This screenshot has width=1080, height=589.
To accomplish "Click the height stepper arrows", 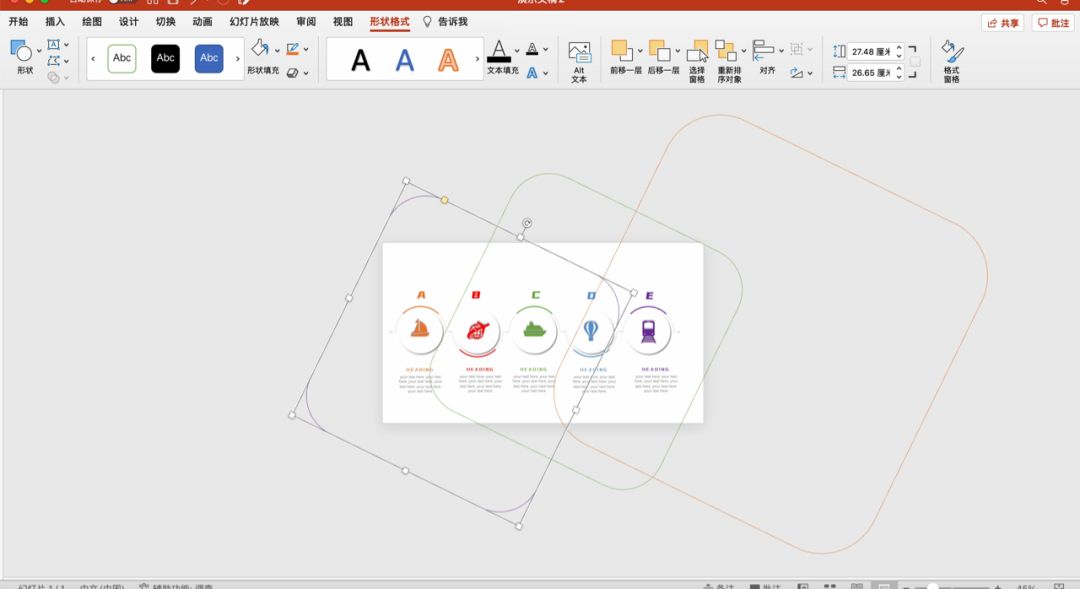I will point(899,52).
